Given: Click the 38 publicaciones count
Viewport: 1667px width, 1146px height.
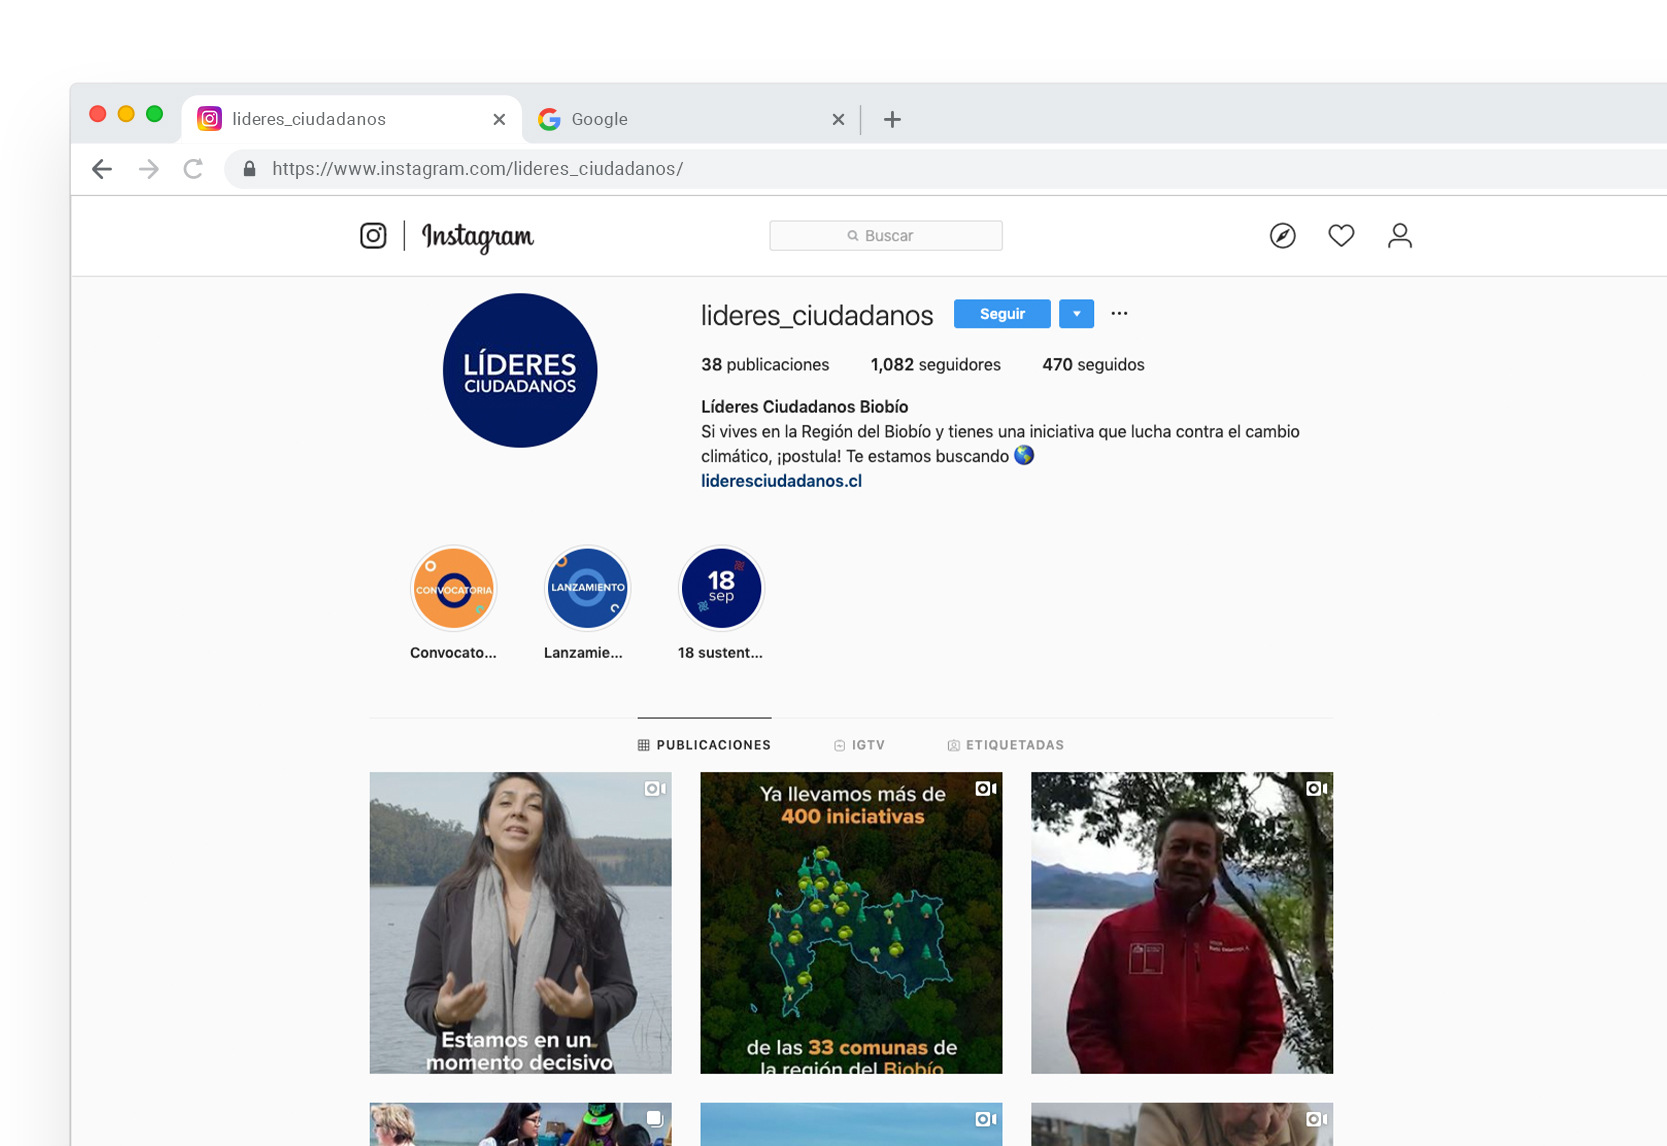Looking at the screenshot, I should click(765, 365).
